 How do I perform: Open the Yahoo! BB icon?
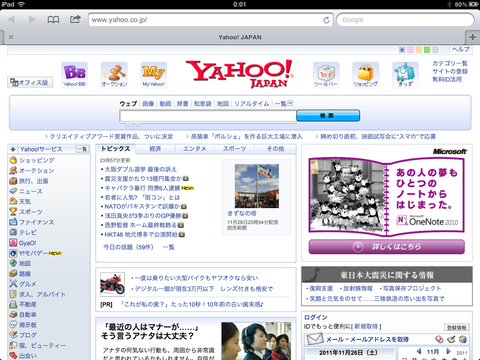tap(75, 75)
